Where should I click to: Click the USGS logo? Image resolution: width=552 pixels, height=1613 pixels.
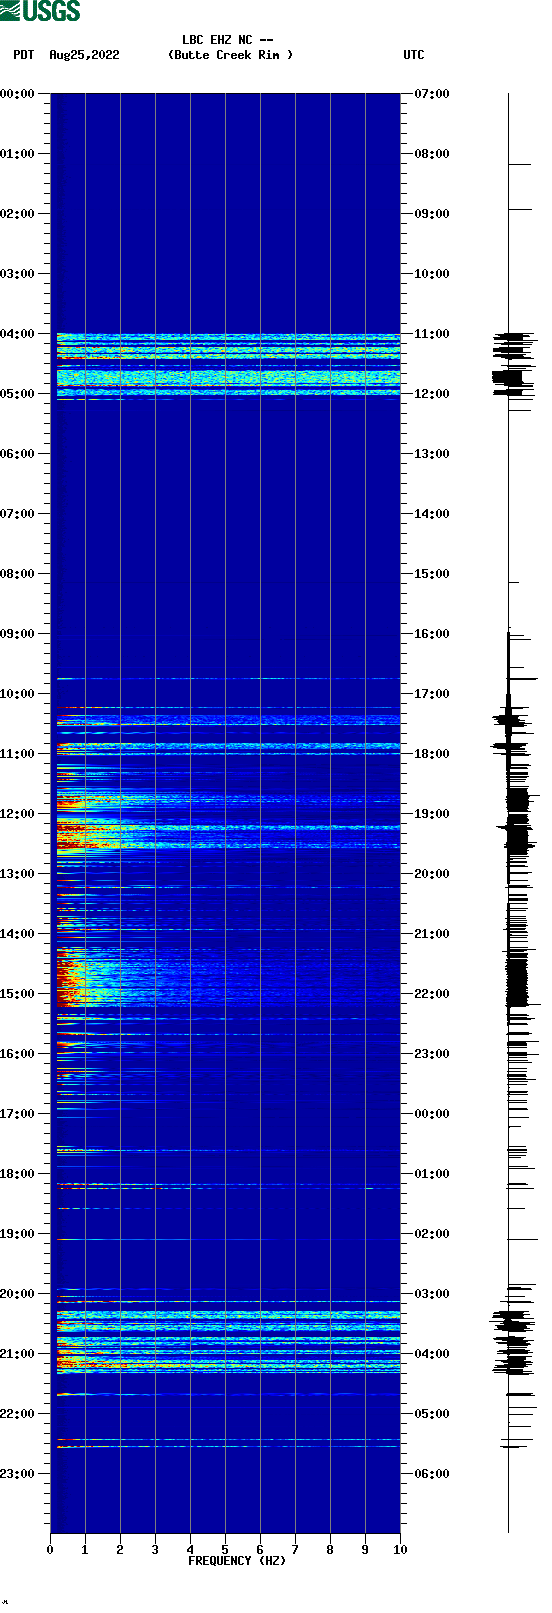click(40, 11)
